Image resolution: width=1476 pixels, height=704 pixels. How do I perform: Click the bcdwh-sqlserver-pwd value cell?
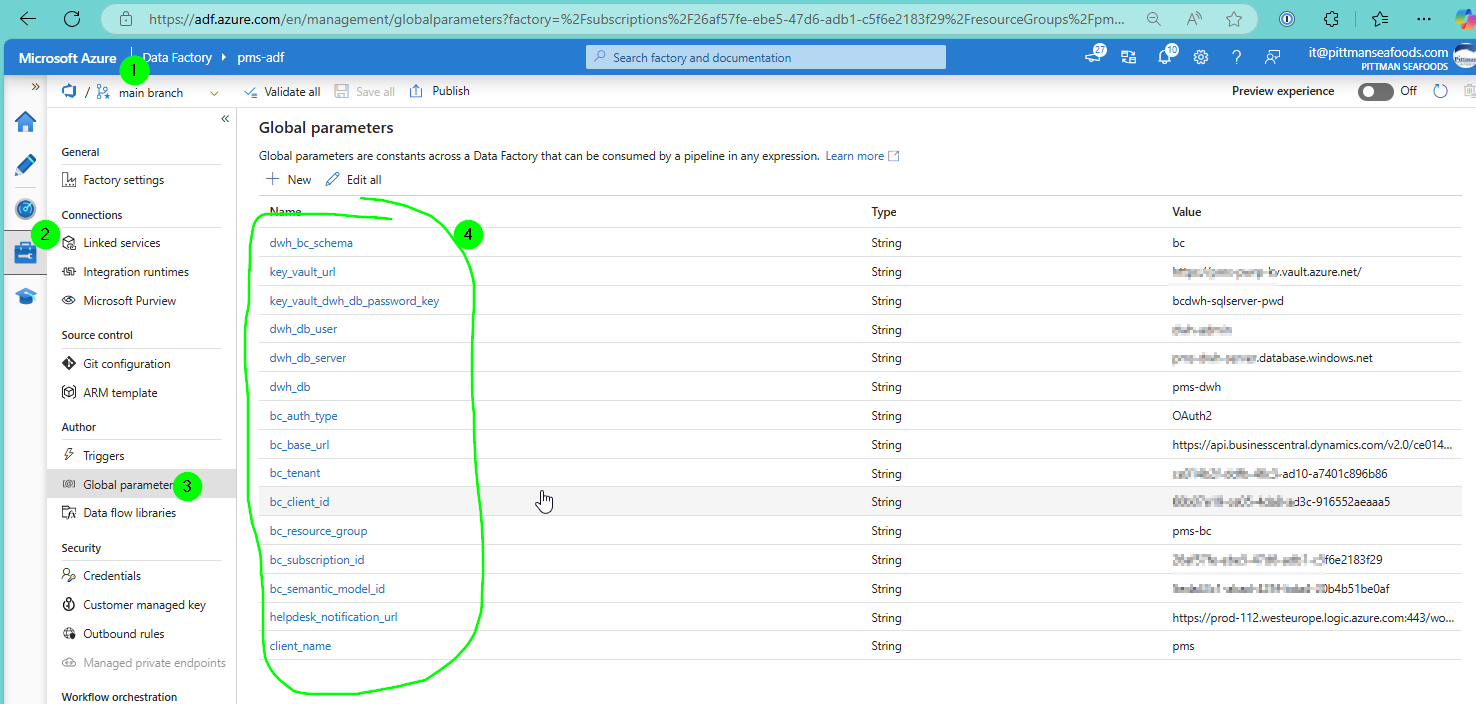point(1229,301)
